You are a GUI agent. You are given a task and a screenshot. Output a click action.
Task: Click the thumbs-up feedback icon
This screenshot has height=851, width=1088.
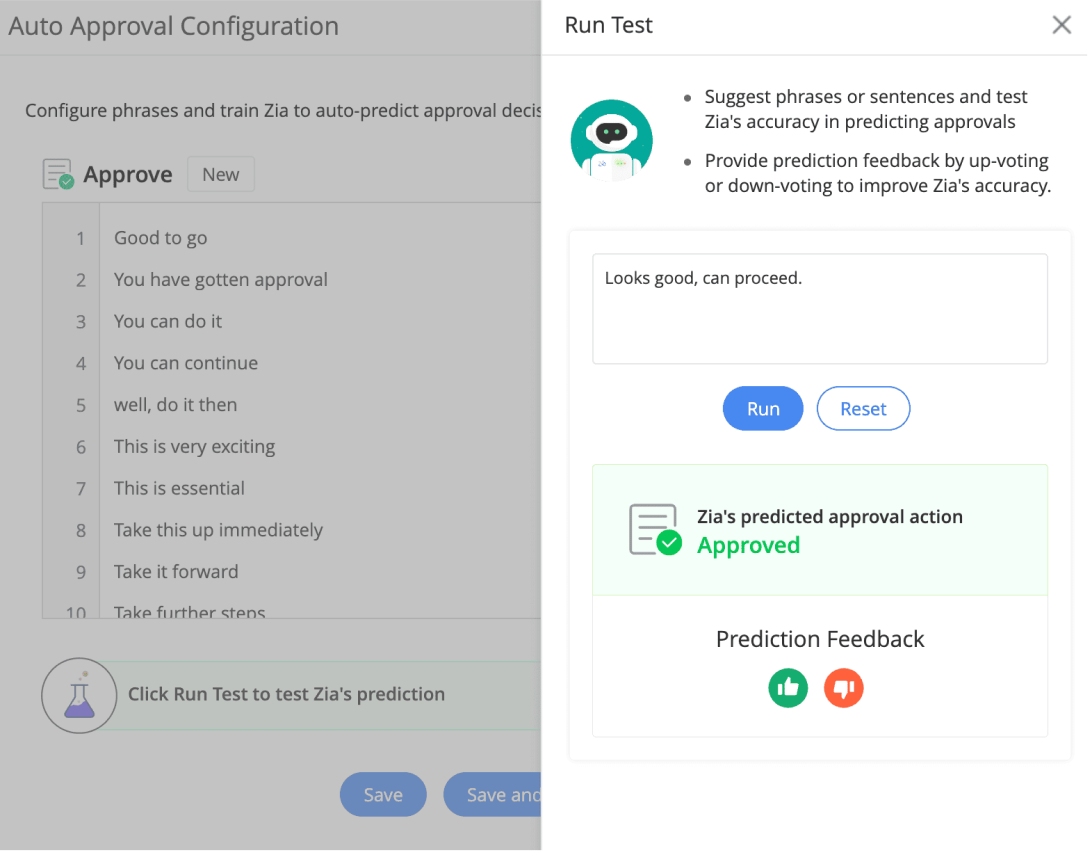pyautogui.click(x=788, y=688)
